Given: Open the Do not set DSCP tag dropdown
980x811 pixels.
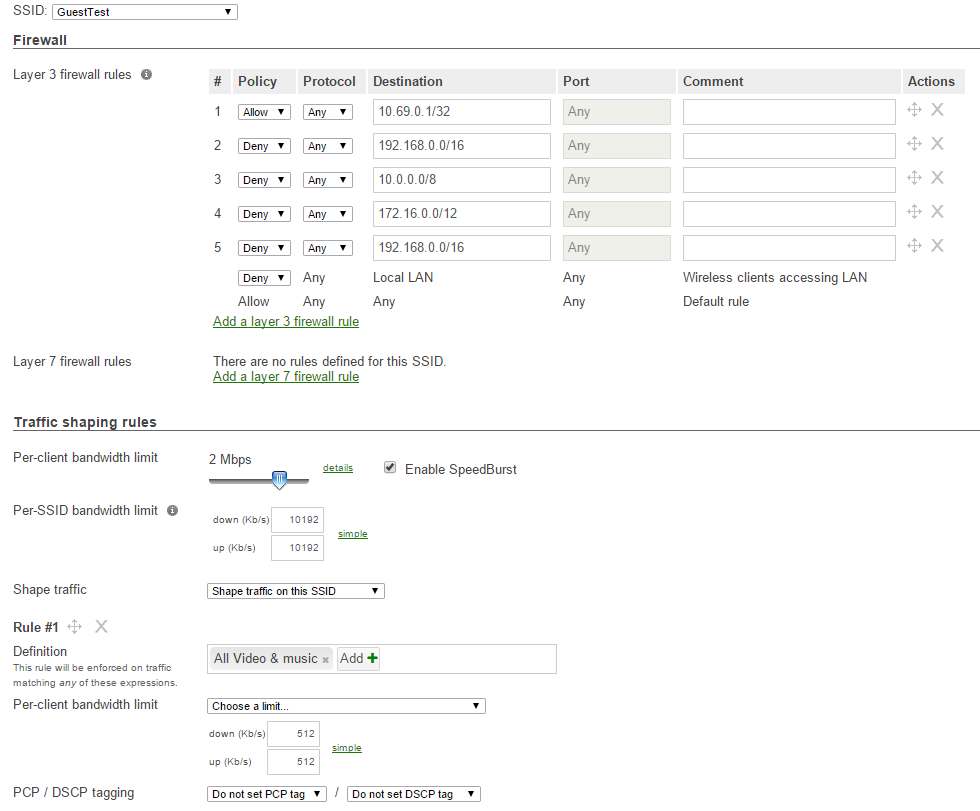Looking at the screenshot, I should tap(413, 794).
